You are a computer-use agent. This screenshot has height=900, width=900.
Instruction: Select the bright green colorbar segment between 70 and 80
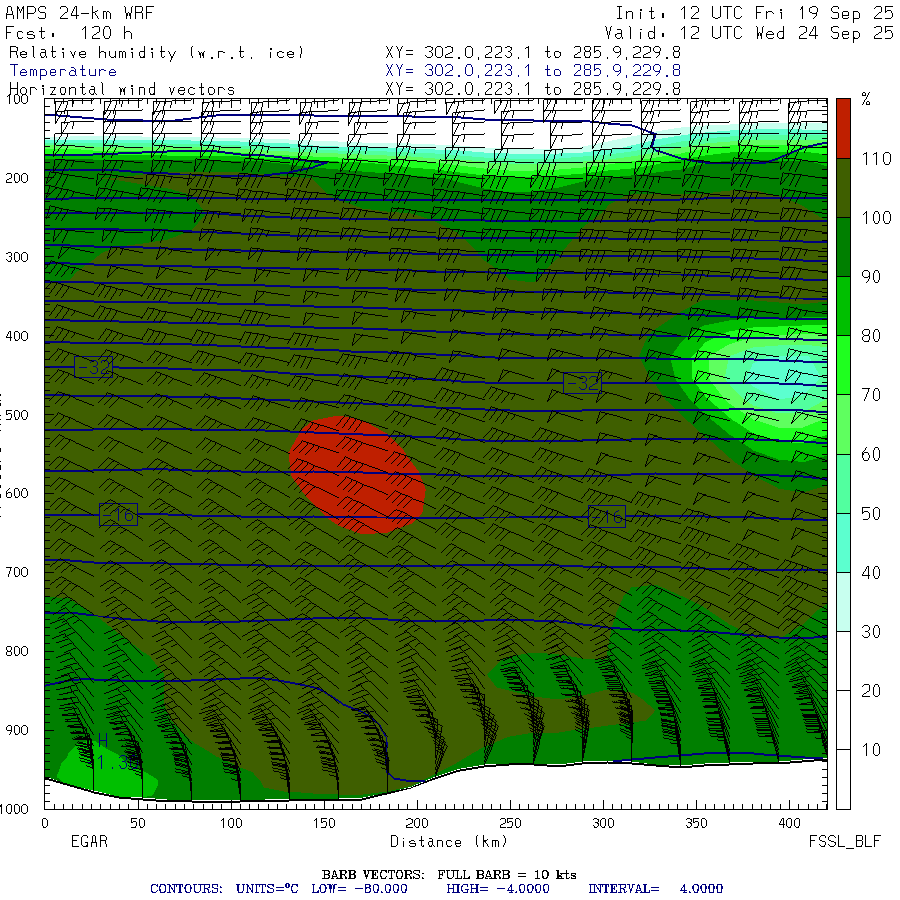(x=843, y=365)
